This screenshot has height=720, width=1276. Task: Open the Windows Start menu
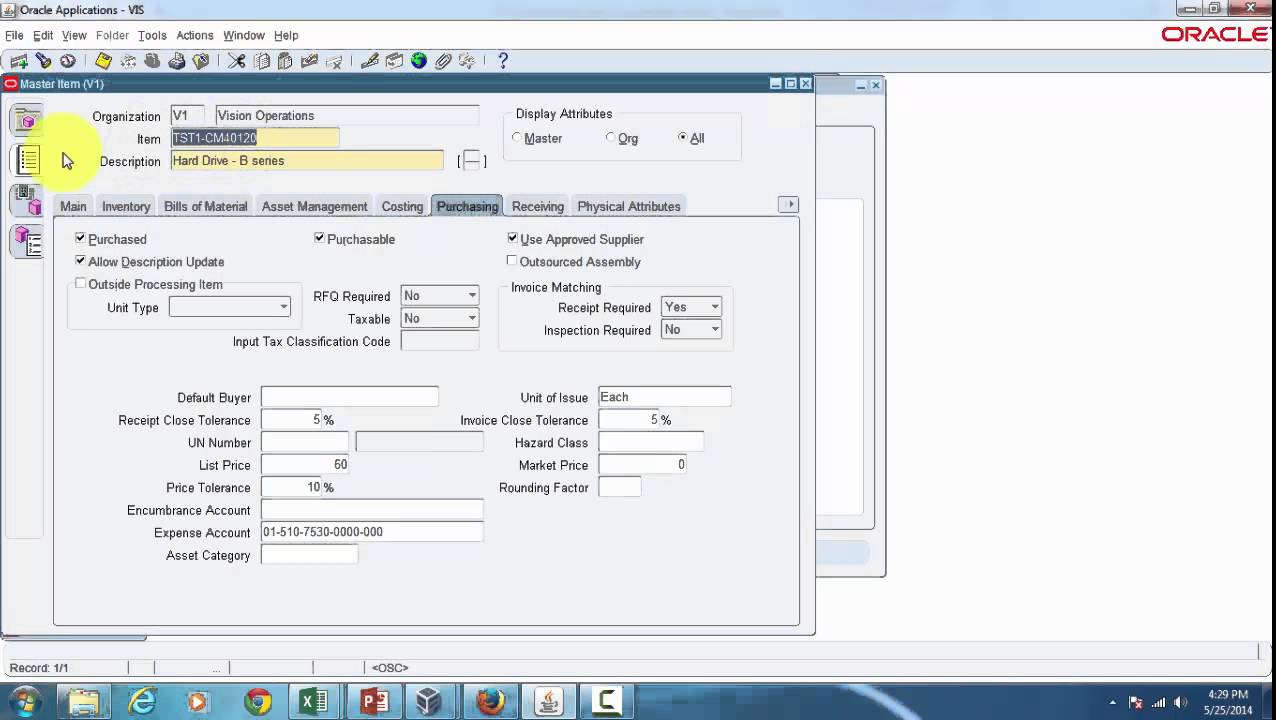point(24,701)
